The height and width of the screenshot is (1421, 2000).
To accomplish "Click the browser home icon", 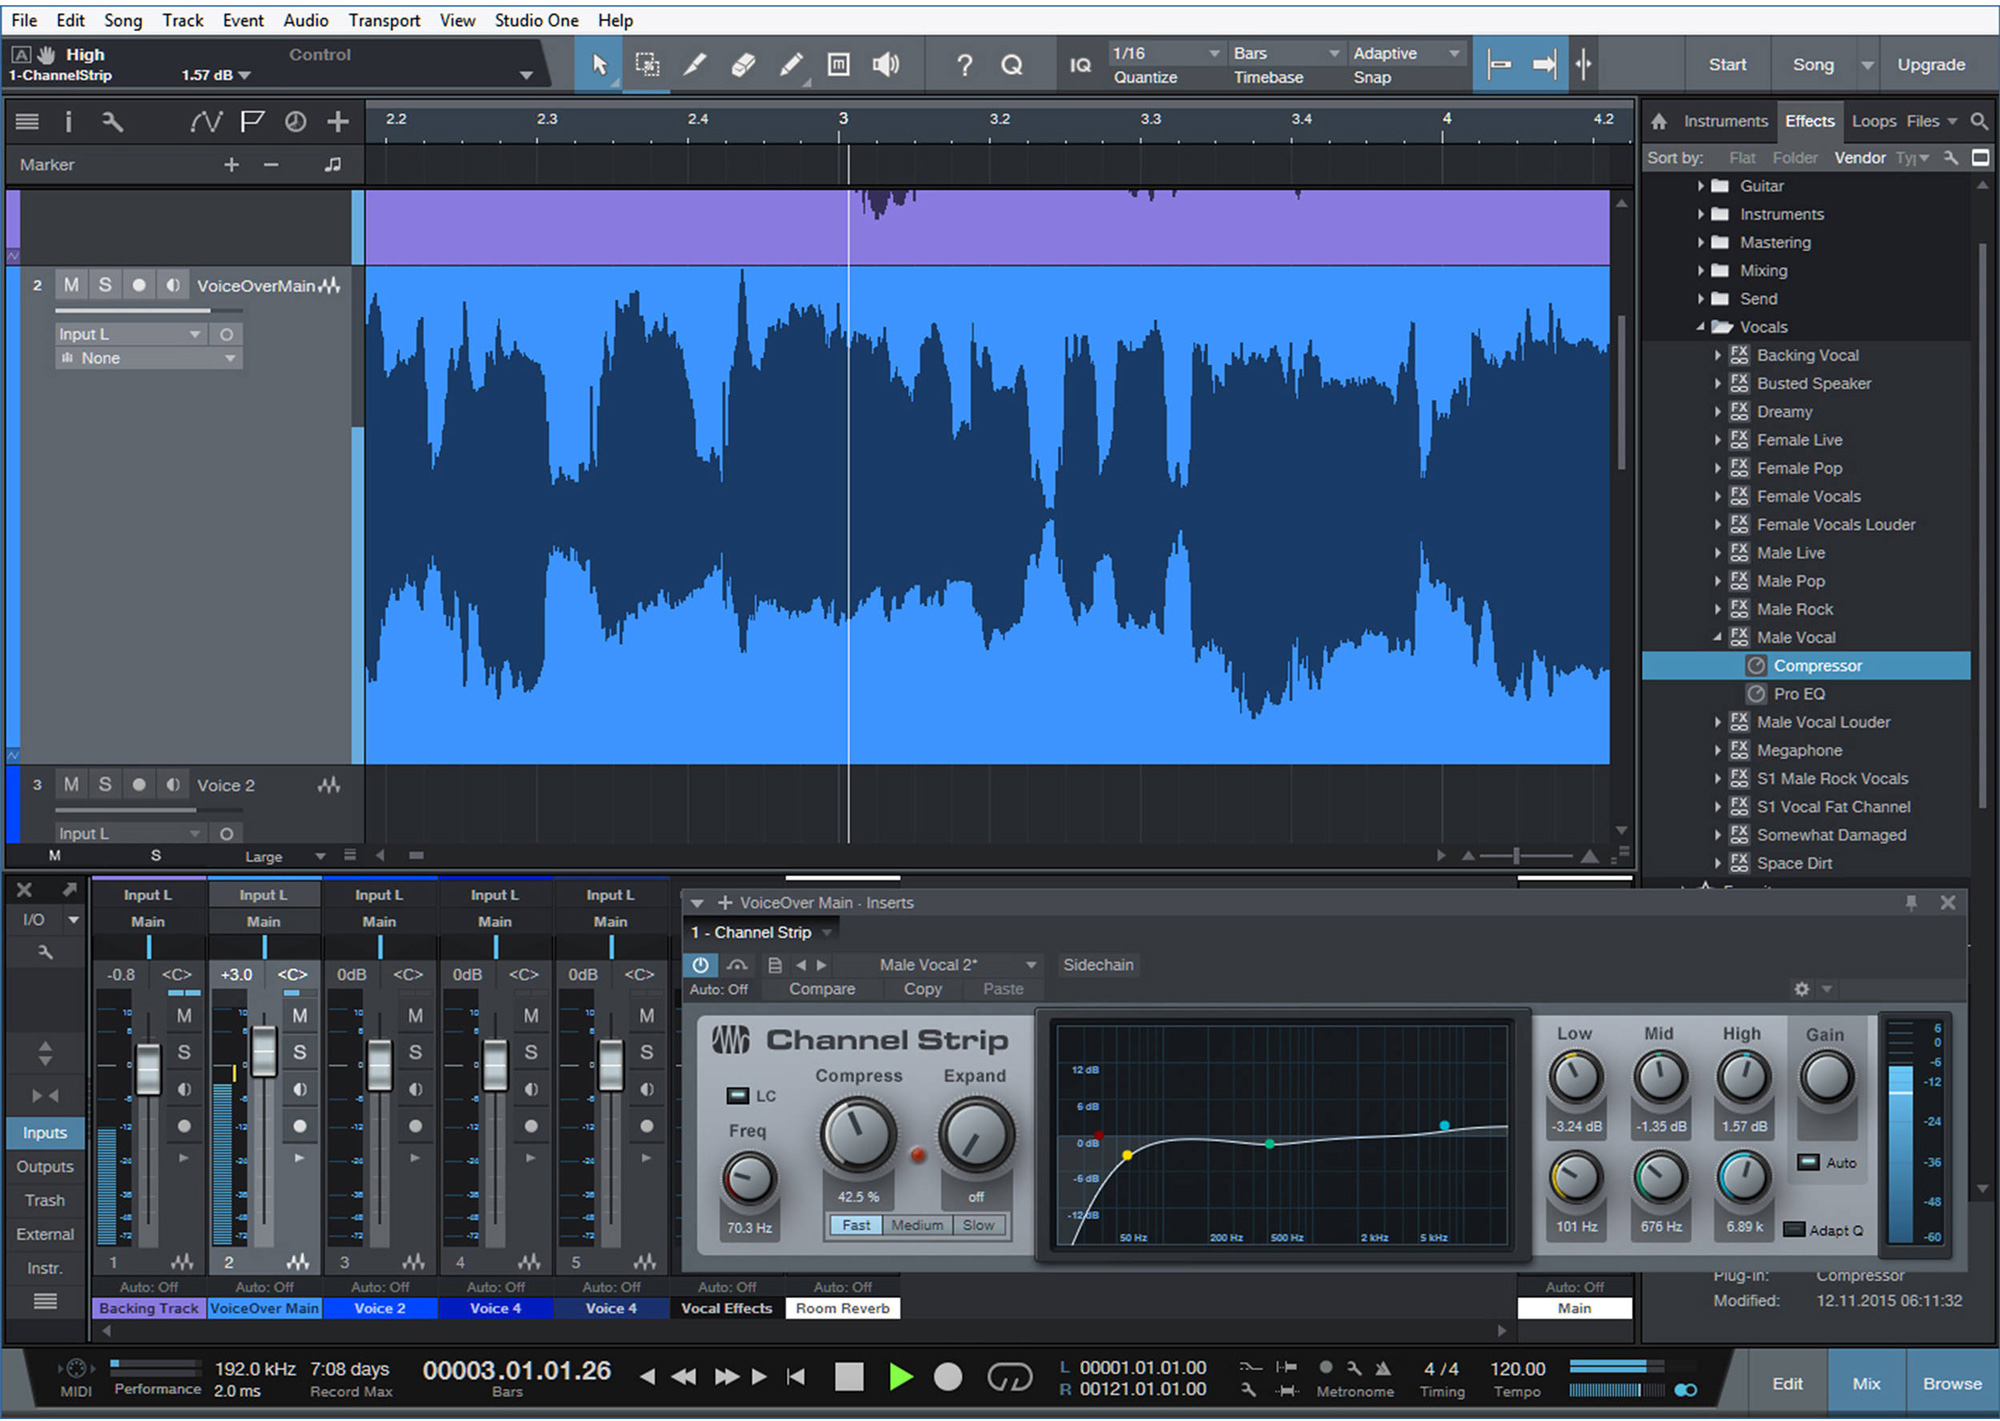I will coord(1659,121).
